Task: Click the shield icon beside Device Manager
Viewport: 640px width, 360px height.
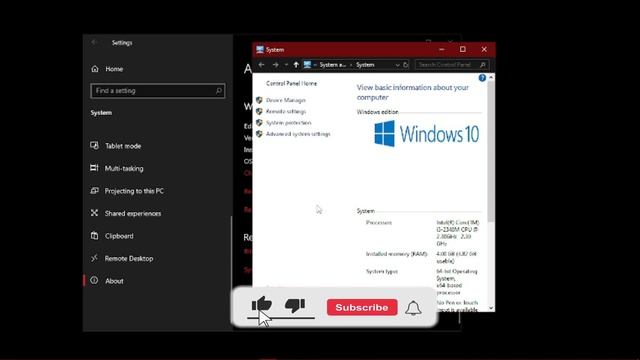Action: (x=259, y=100)
